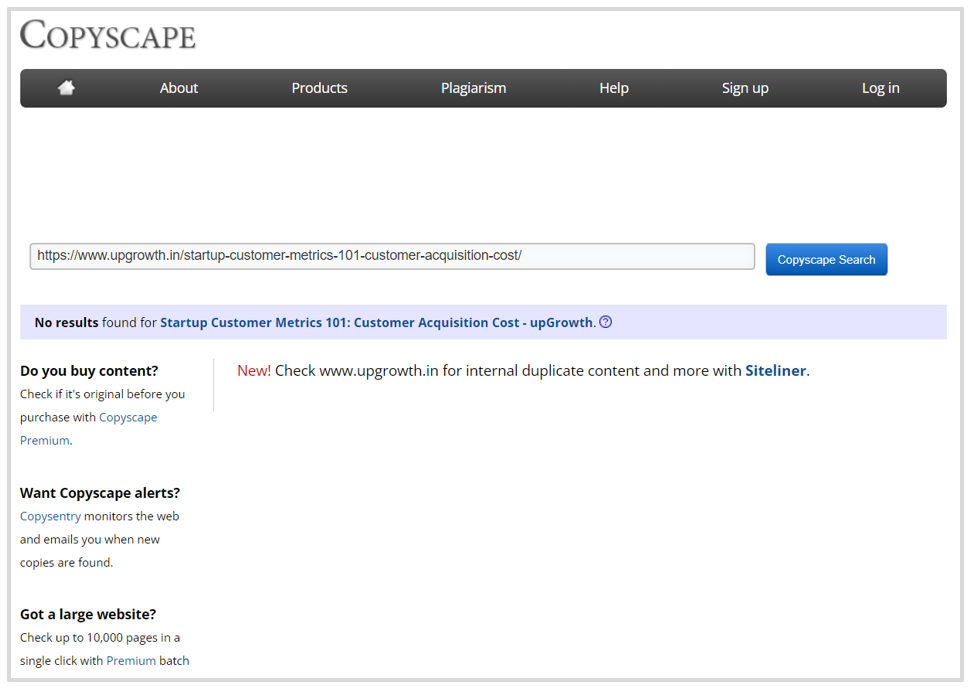Screen dimensions: 969x689
Task: Open the Copysentry link
Action: point(50,517)
